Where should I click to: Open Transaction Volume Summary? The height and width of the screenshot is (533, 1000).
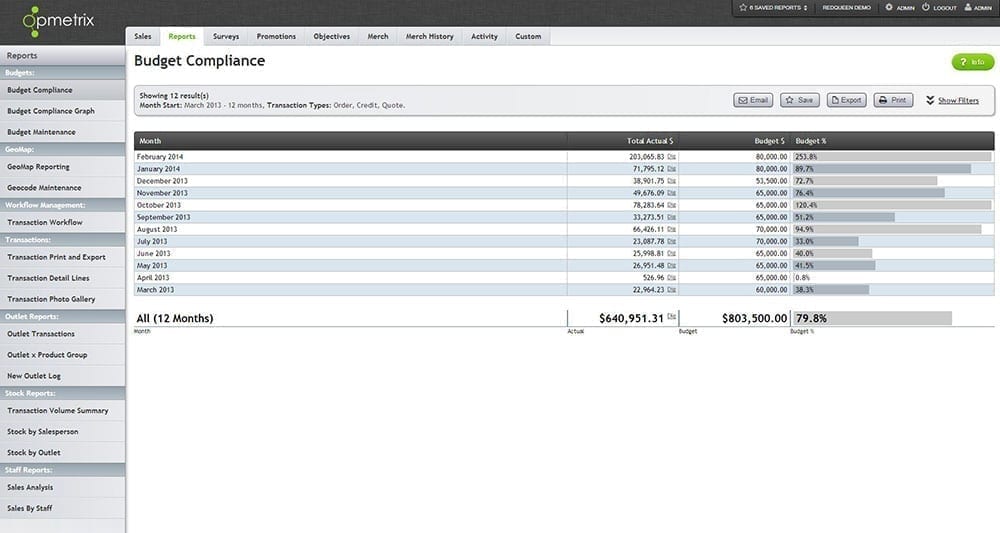[62, 411]
